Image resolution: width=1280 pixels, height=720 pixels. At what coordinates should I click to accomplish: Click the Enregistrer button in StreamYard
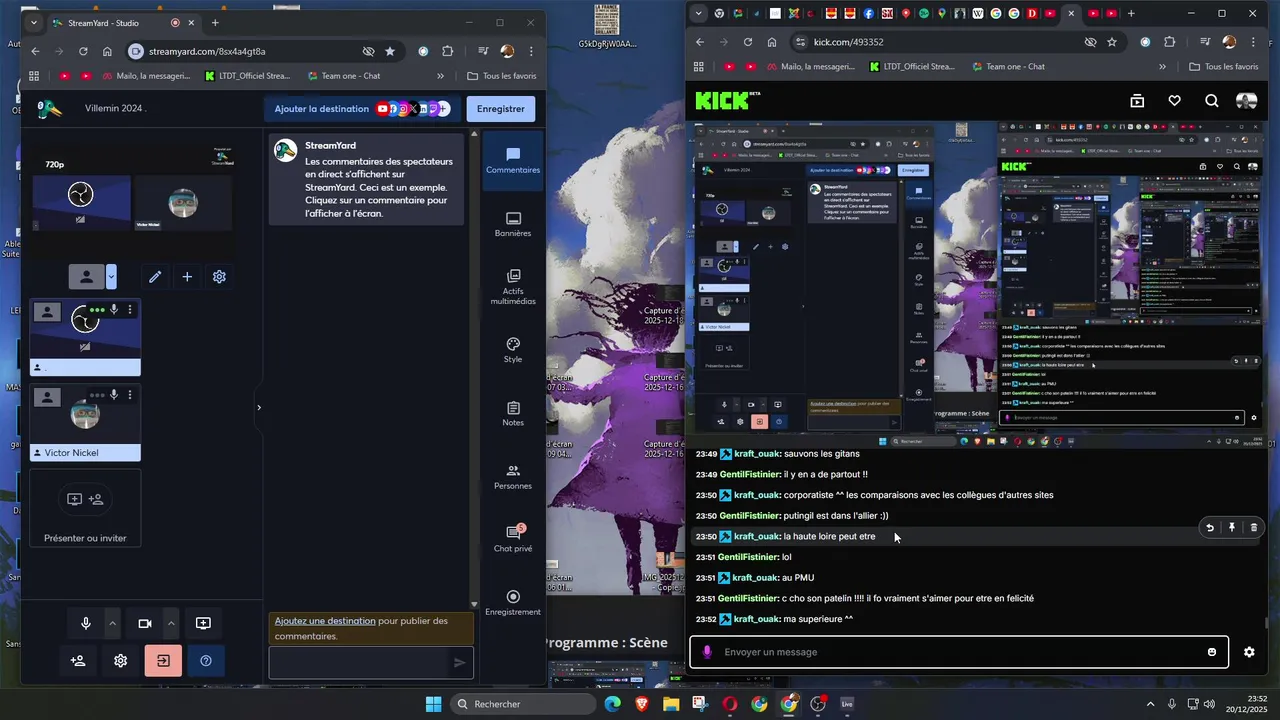(x=501, y=109)
